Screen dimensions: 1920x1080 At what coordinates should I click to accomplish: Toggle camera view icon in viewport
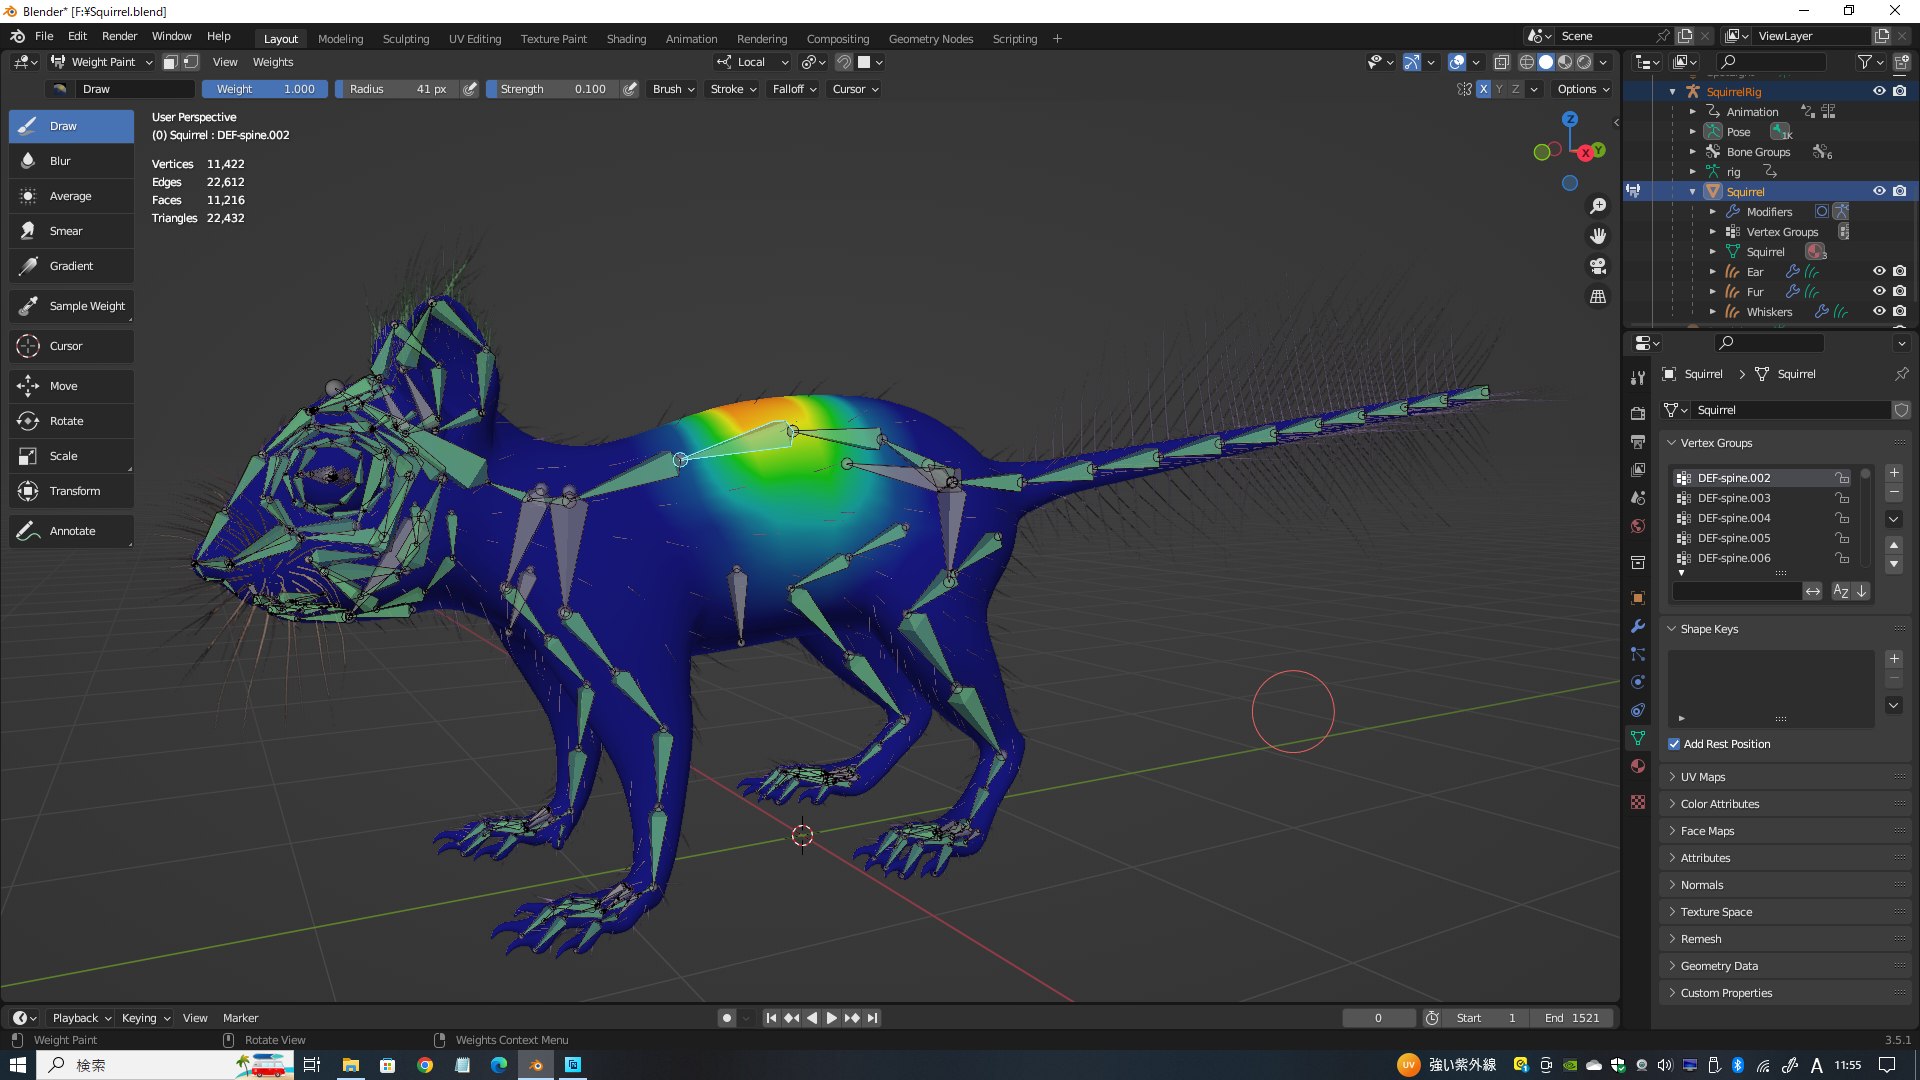click(x=1598, y=266)
